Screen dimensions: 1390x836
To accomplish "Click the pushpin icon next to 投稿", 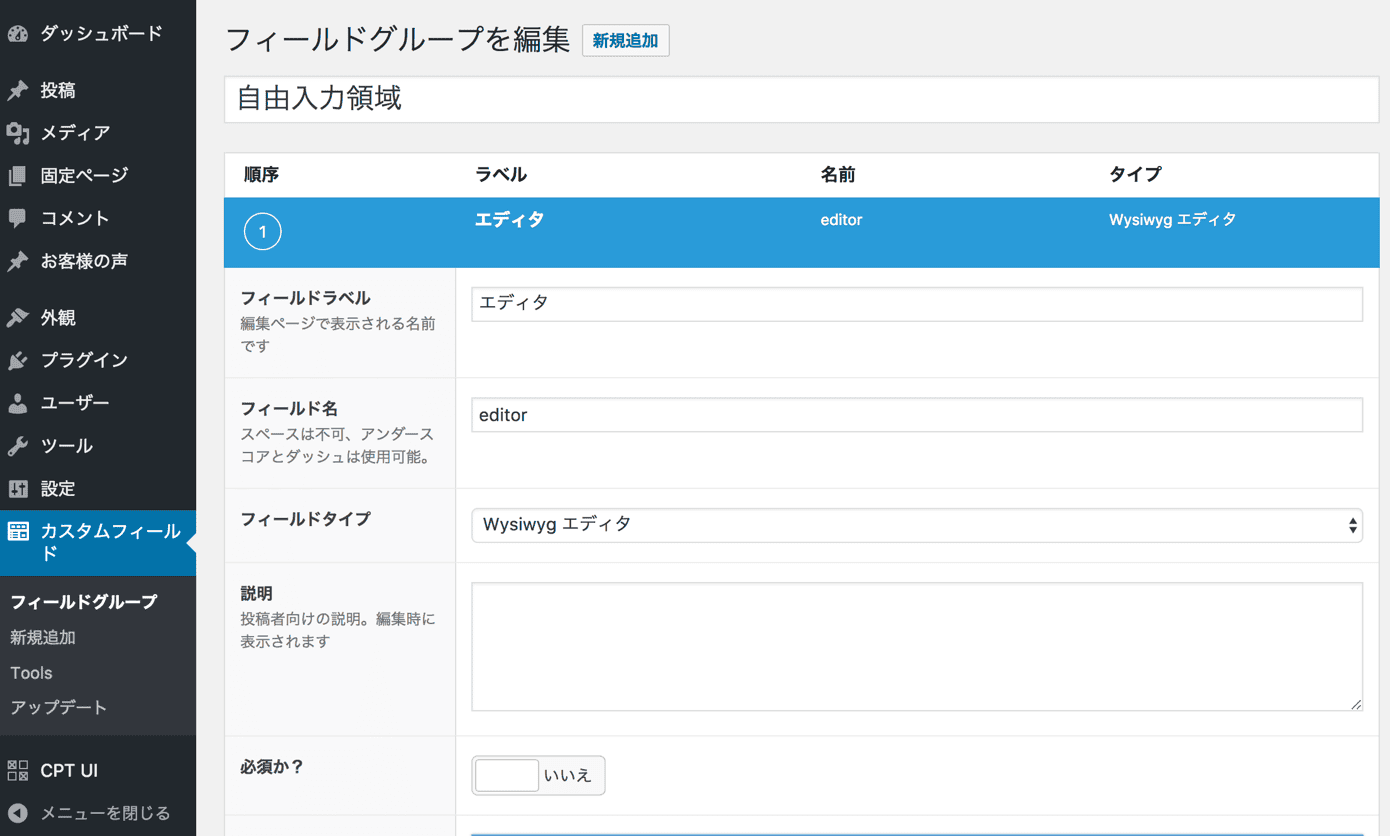I will click(18, 91).
